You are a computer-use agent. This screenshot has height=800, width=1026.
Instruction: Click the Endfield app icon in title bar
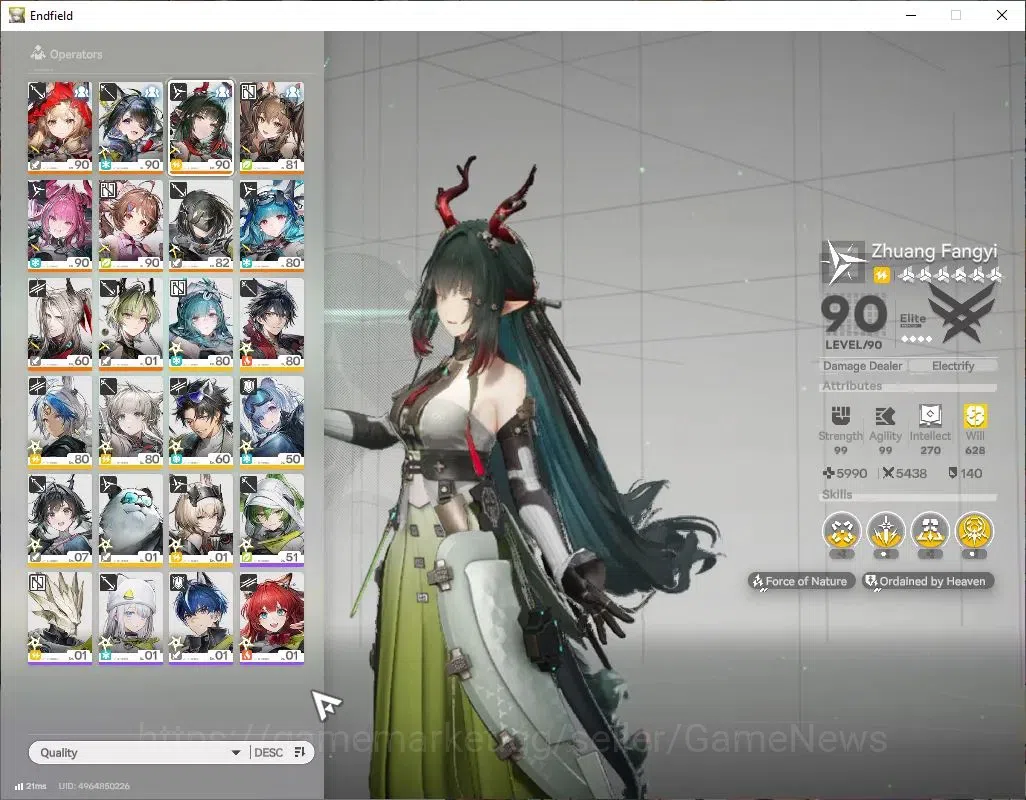pyautogui.click(x=16, y=15)
